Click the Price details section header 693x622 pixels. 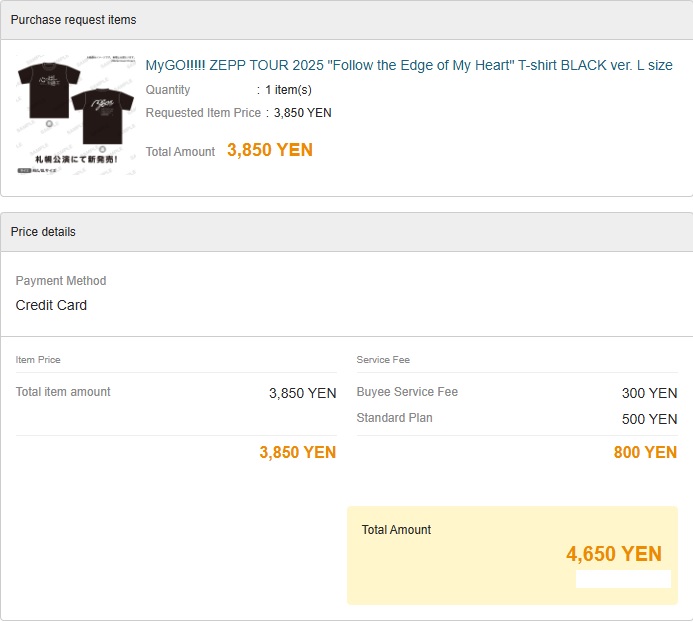coord(43,232)
